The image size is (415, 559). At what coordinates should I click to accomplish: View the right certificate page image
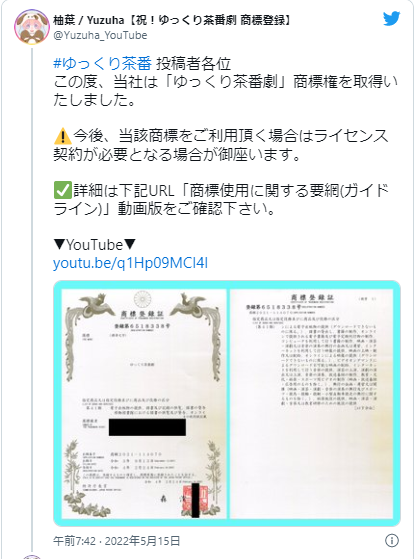point(312,404)
